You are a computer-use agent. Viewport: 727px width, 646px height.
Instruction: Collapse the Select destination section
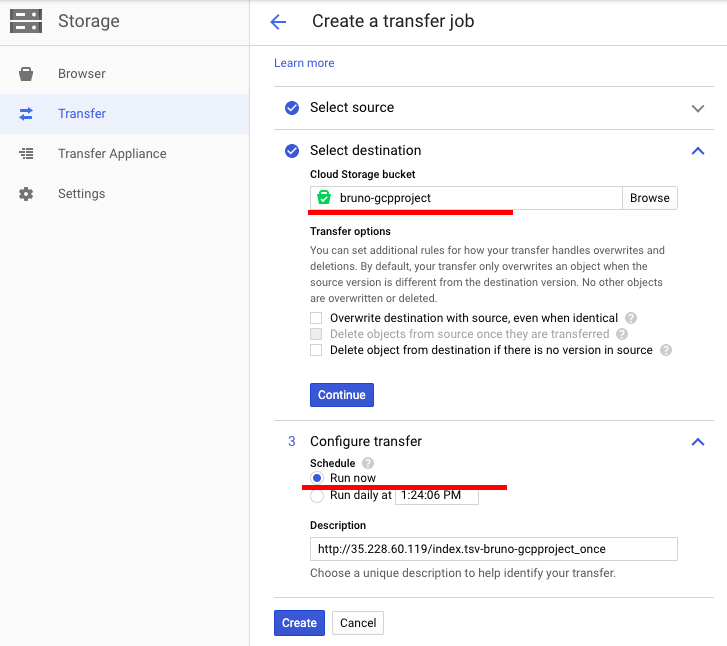pos(698,151)
